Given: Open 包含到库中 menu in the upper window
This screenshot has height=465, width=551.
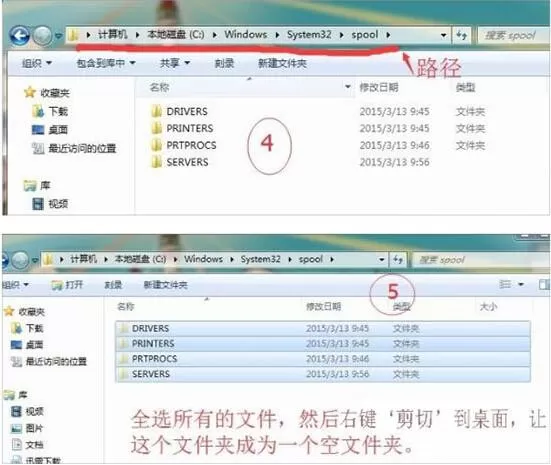Looking at the screenshot, I should [106, 63].
